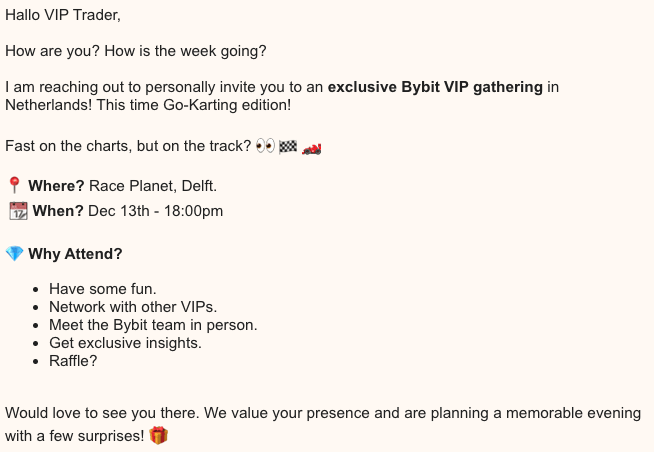Click the blue diamond emoji
654x452 pixels.
[x=14, y=254]
